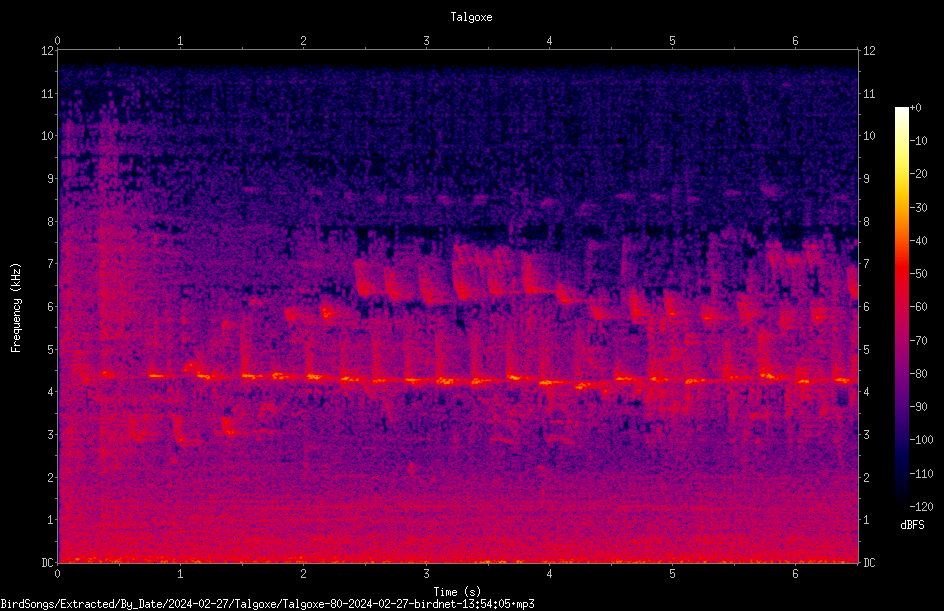Click the 10 kHz label on right axis

point(869,136)
